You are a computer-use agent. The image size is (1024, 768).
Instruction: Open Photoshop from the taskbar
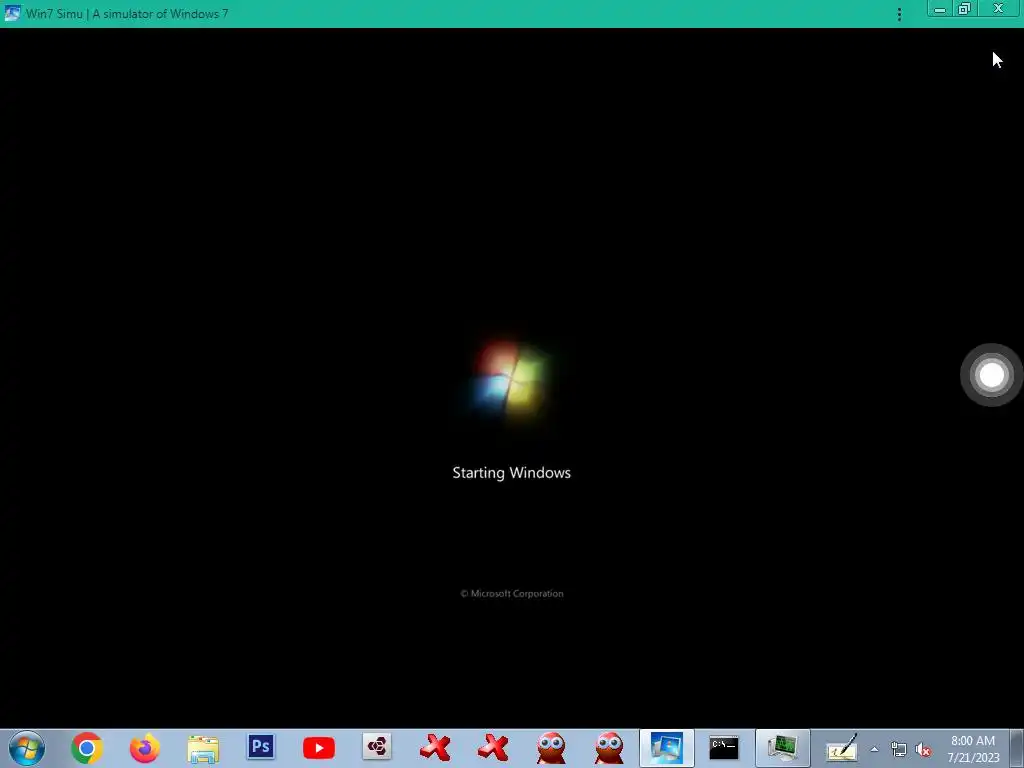click(x=261, y=746)
